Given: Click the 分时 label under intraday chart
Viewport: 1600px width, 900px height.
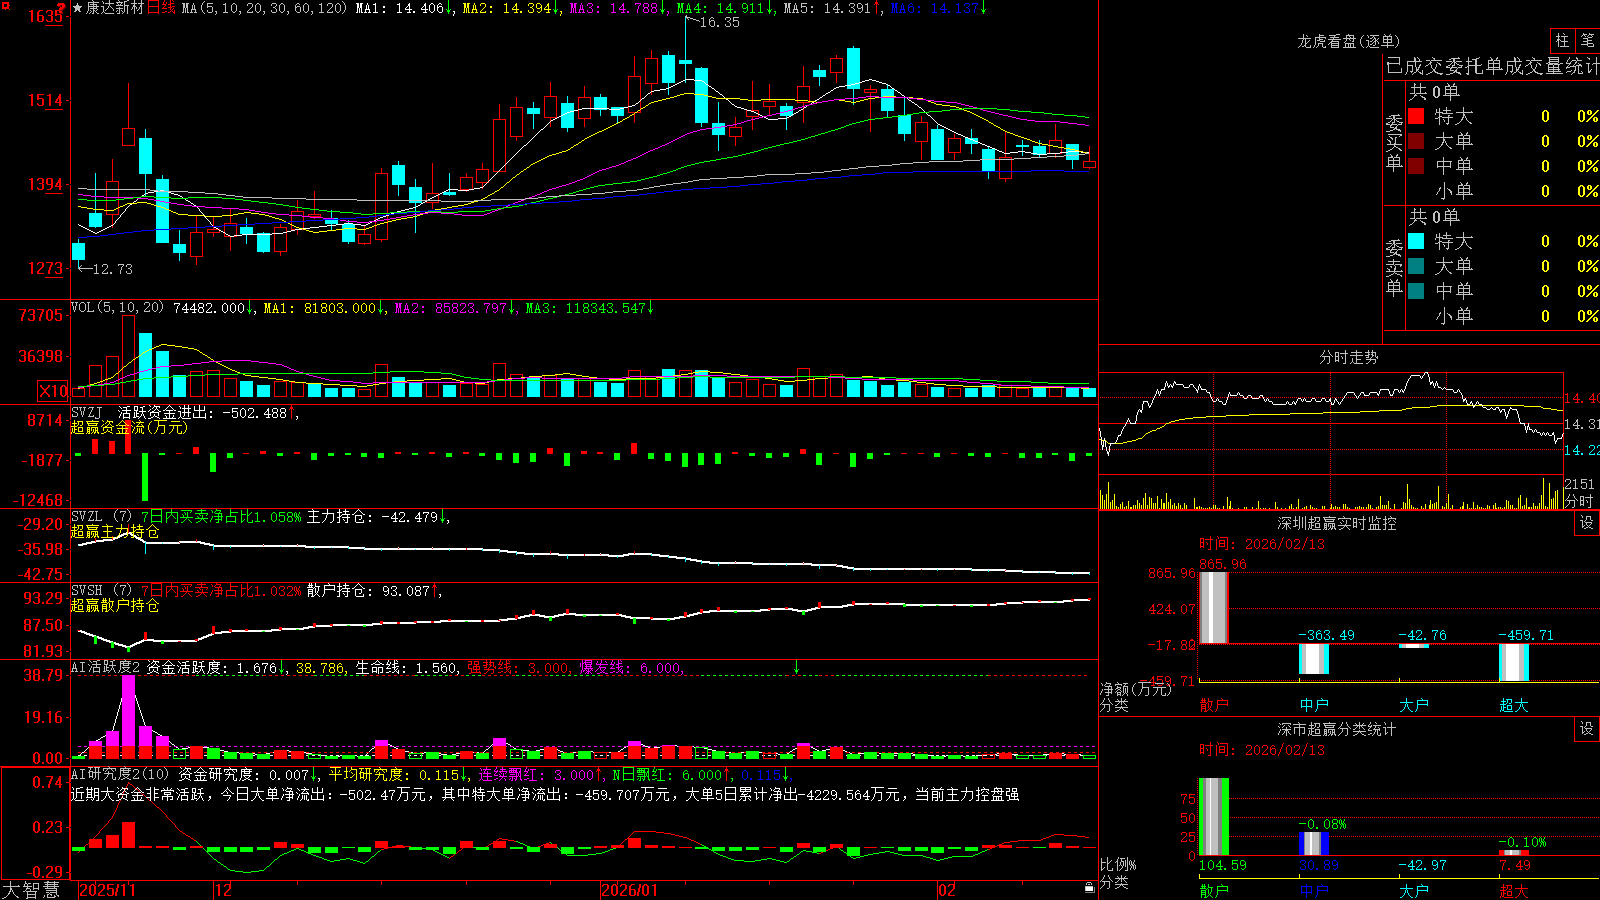Looking at the screenshot, I should 1578,501.
